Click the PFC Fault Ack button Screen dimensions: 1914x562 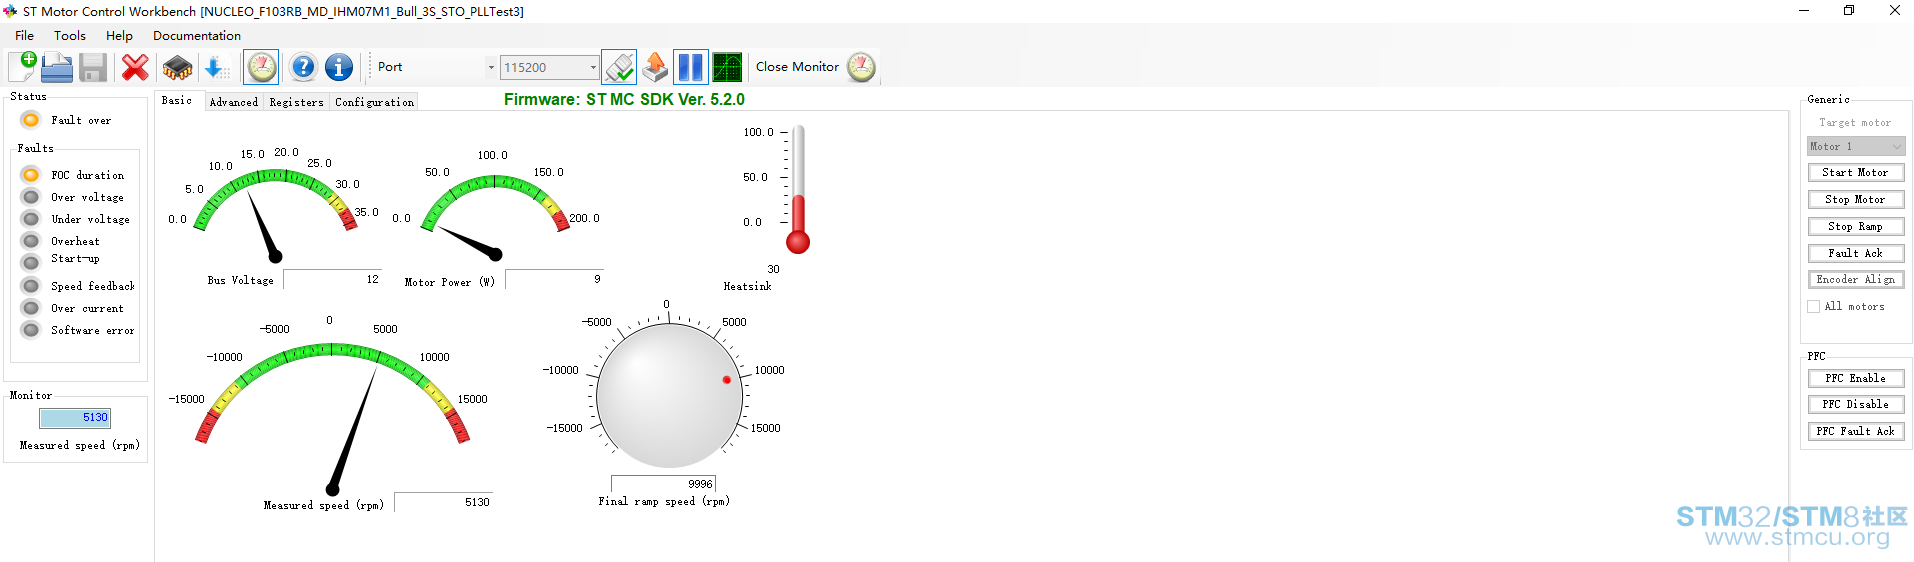[1855, 432]
